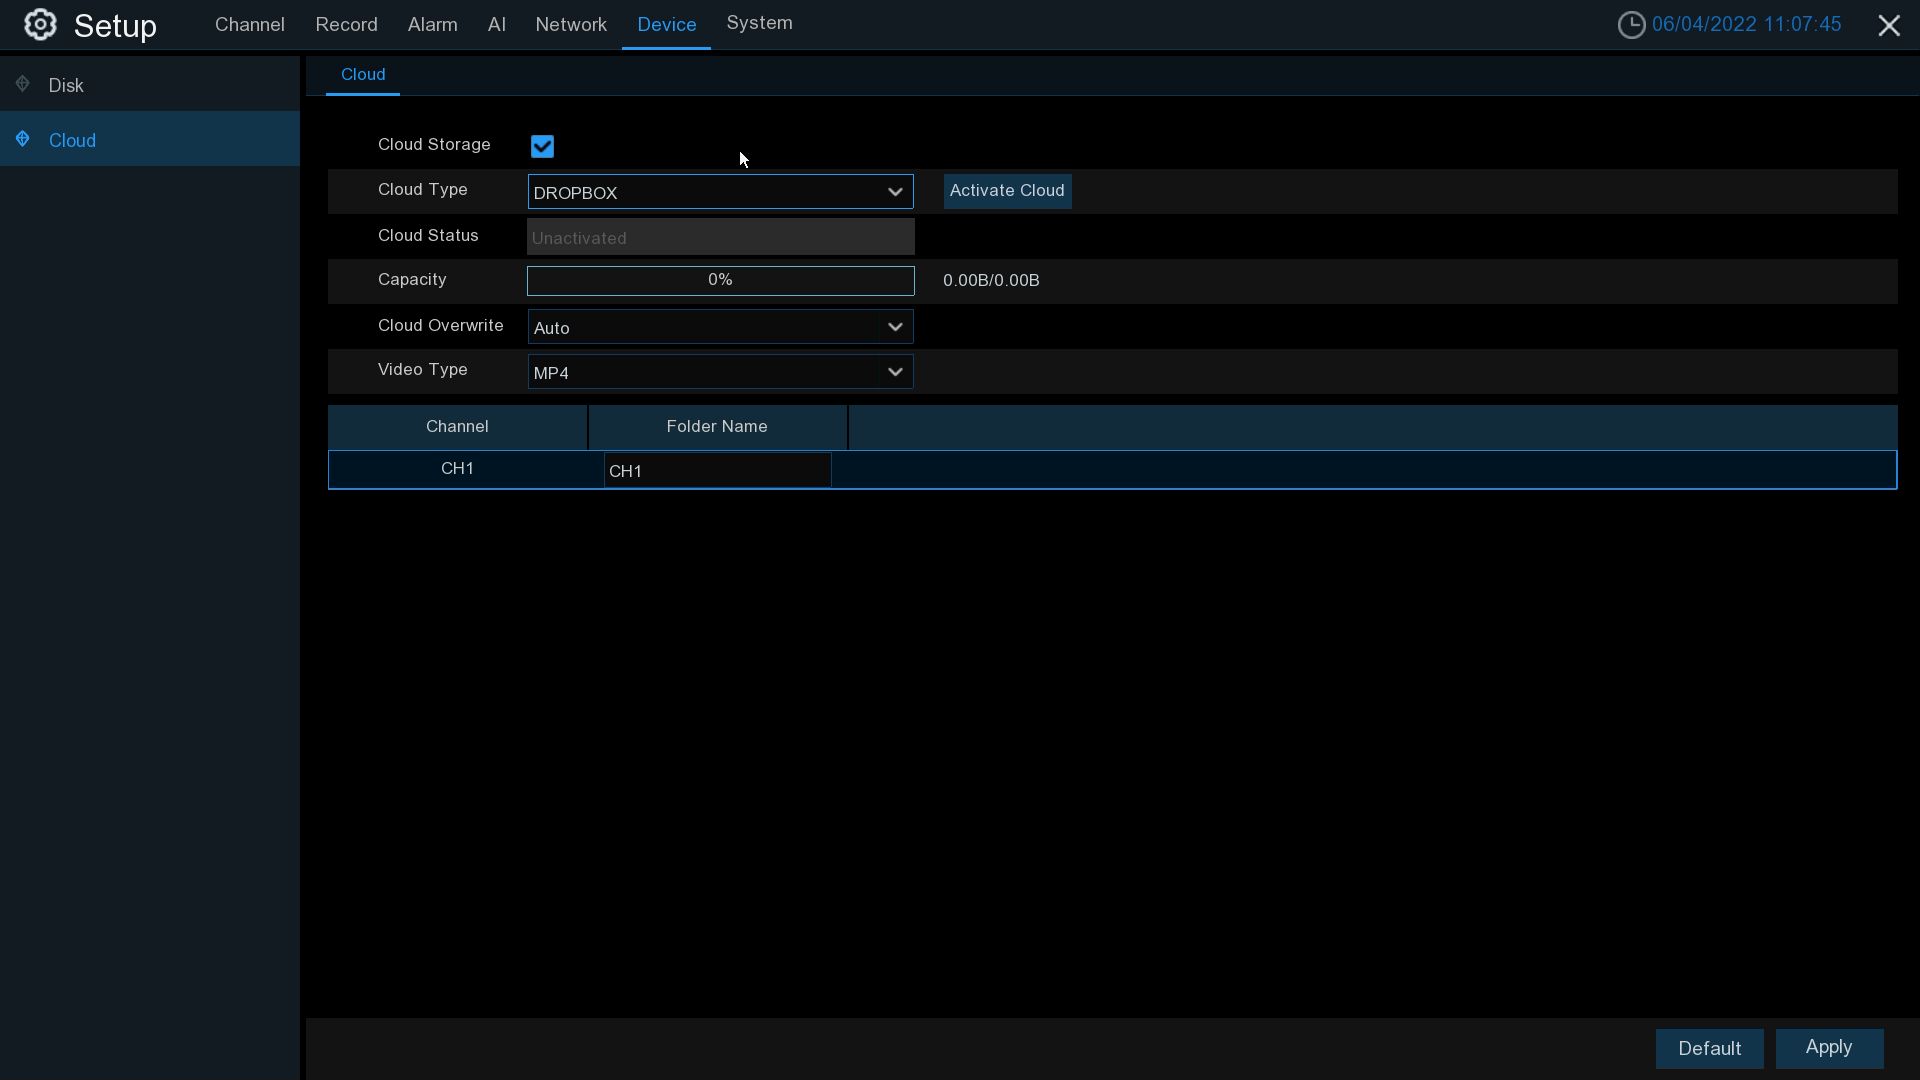Click the Default button
The height and width of the screenshot is (1080, 1920).
click(x=1709, y=1049)
